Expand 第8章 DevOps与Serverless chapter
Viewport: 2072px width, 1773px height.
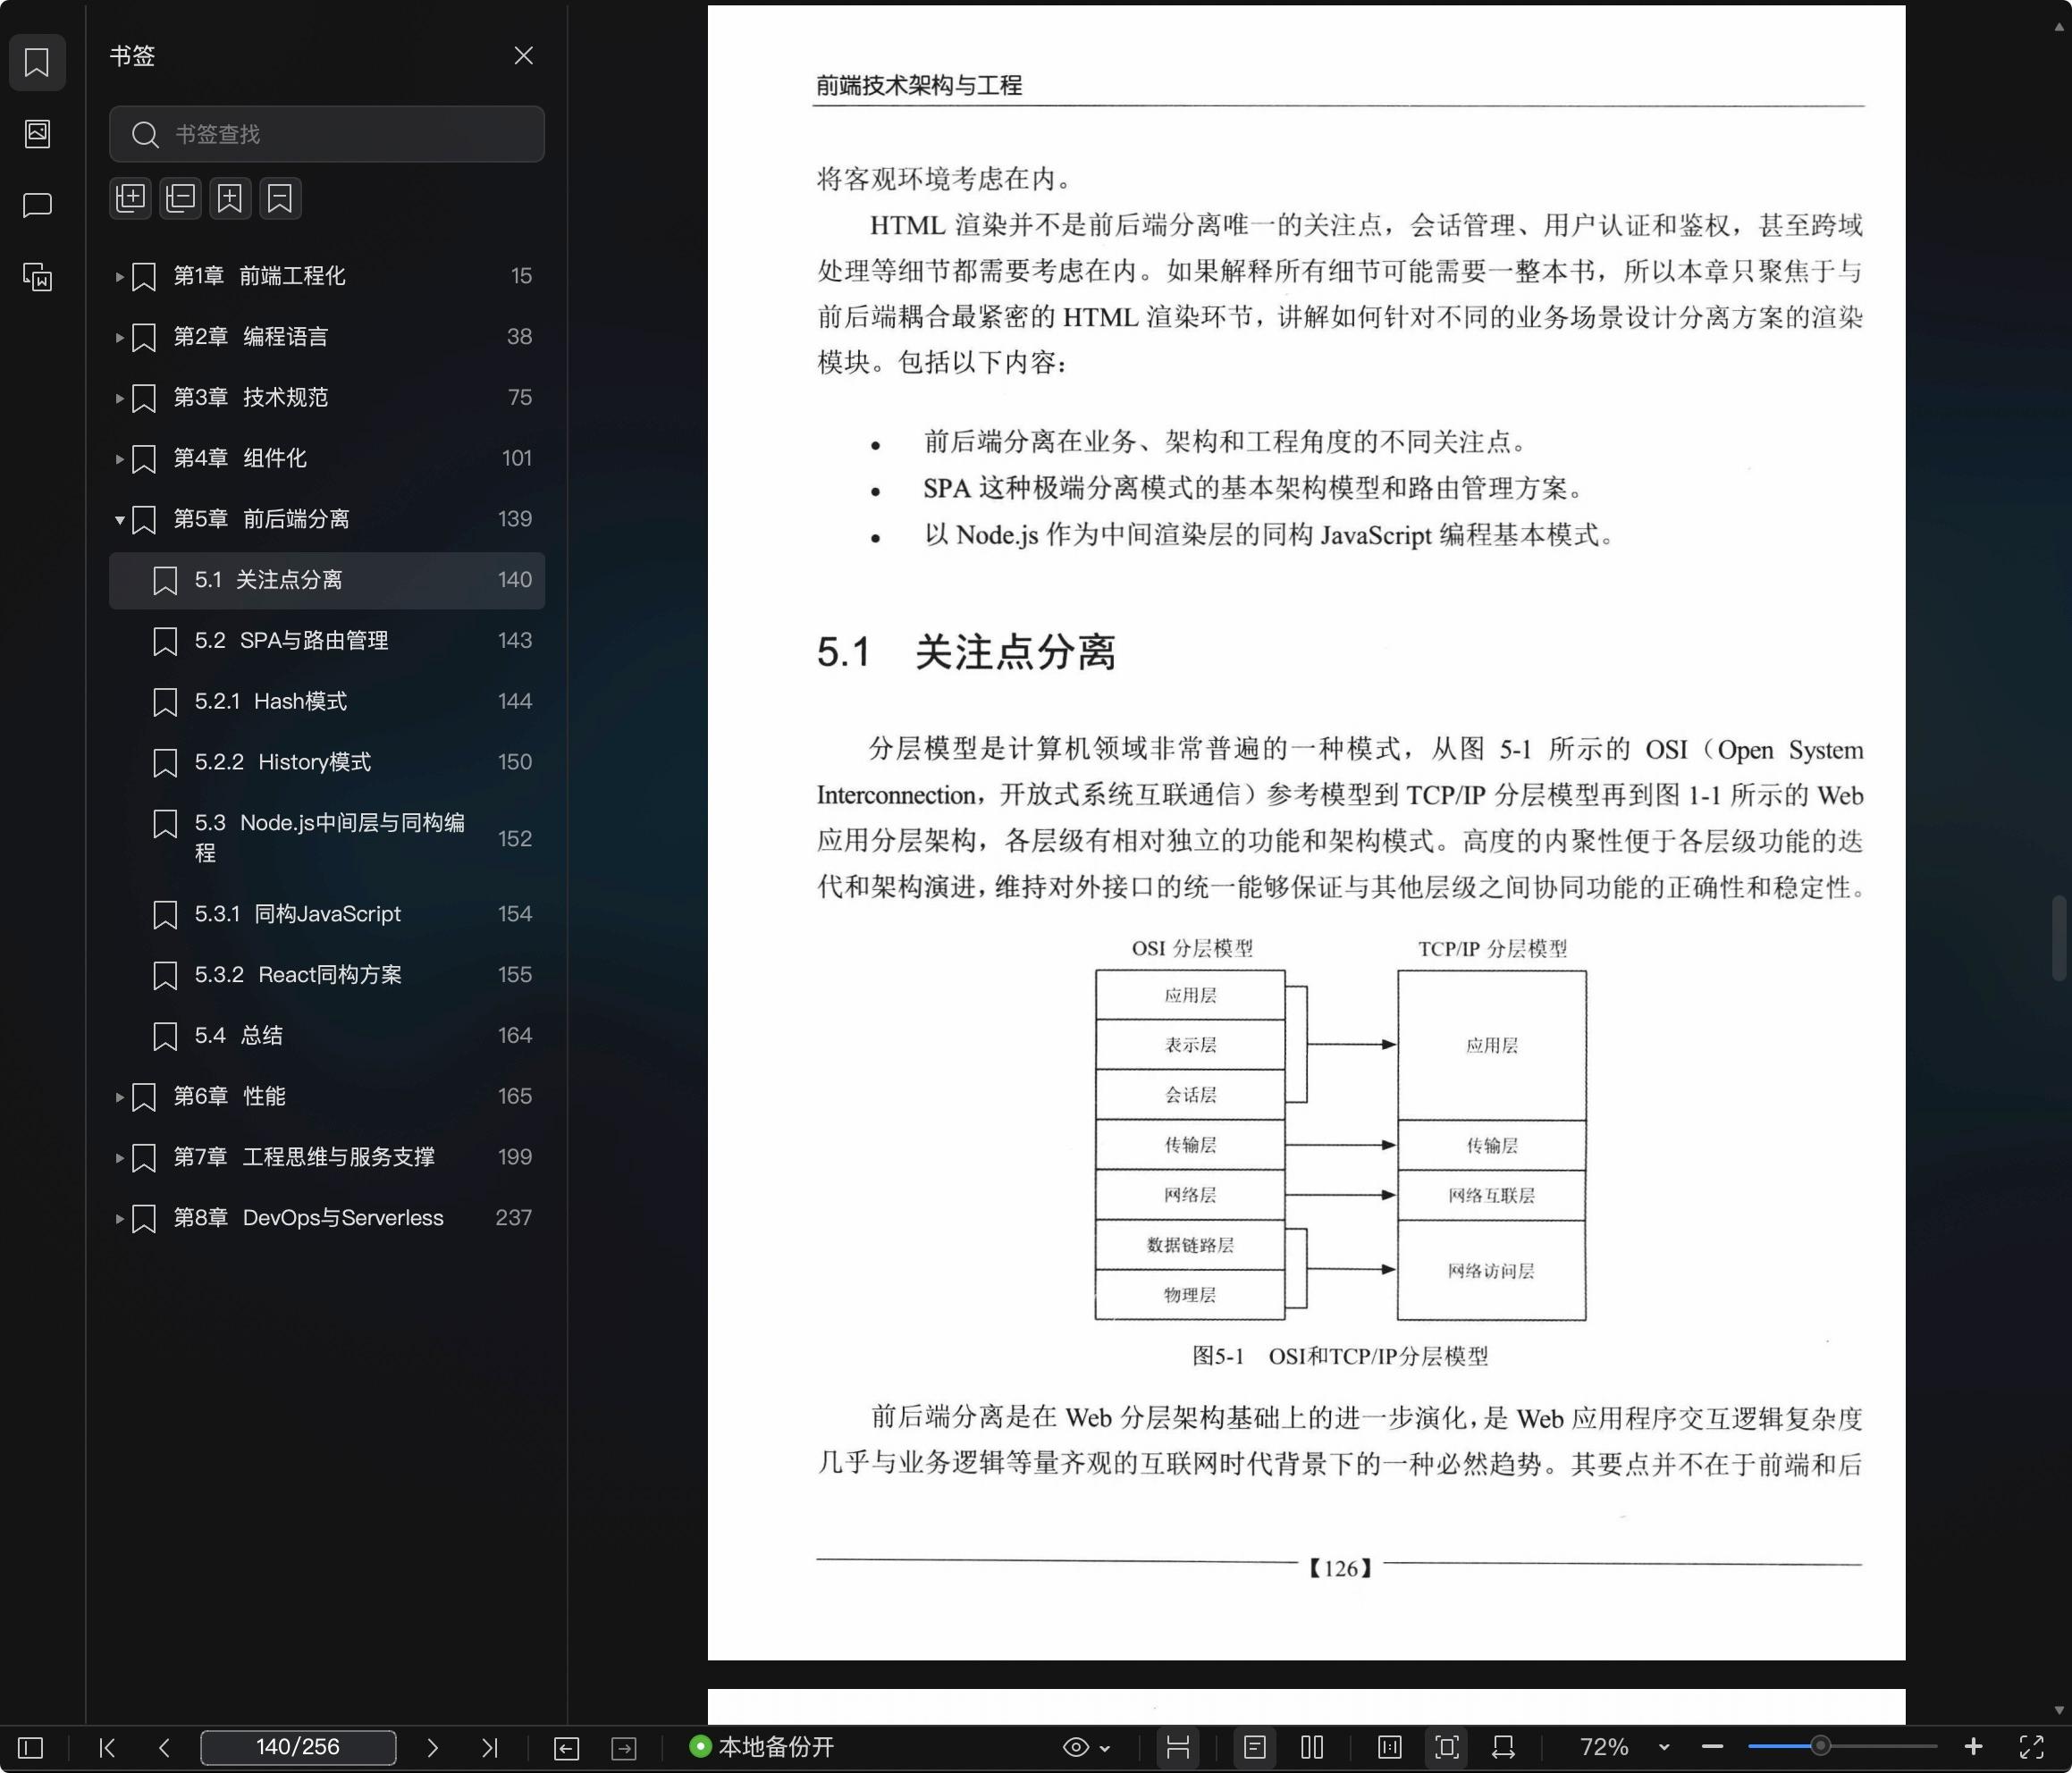click(119, 1218)
